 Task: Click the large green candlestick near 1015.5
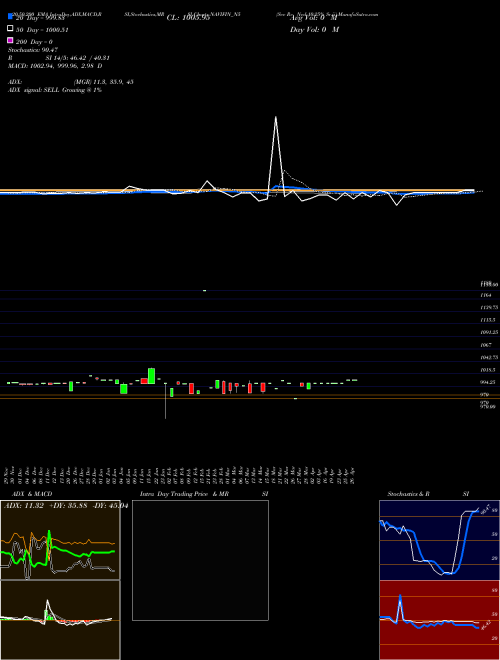pyautogui.click(x=152, y=375)
